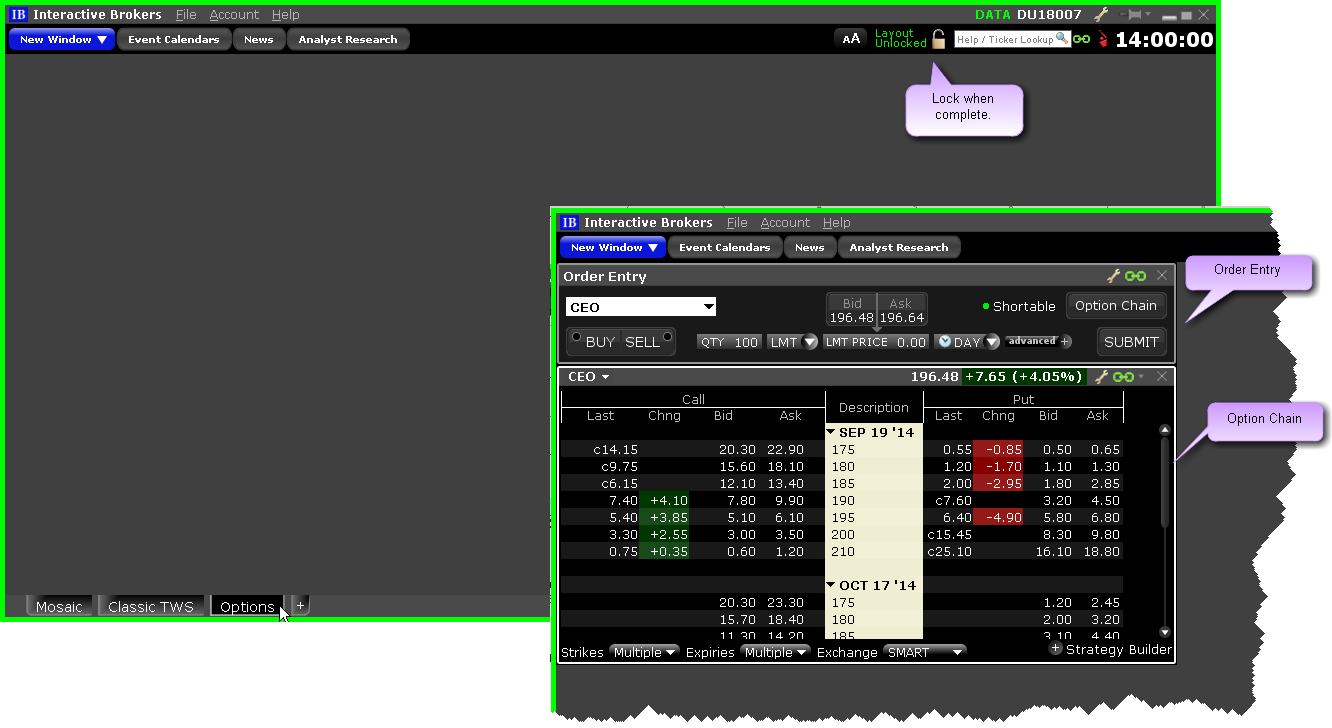The width and height of the screenshot is (1332, 728).
Task: Click the clock icon beside DAY
Action: tap(945, 342)
